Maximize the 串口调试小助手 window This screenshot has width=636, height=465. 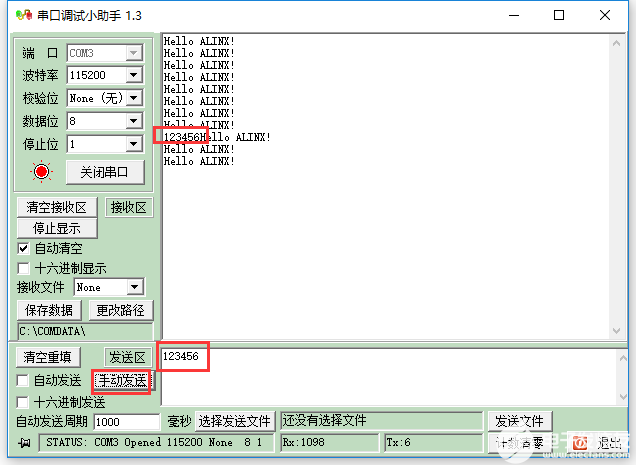[x=559, y=15]
